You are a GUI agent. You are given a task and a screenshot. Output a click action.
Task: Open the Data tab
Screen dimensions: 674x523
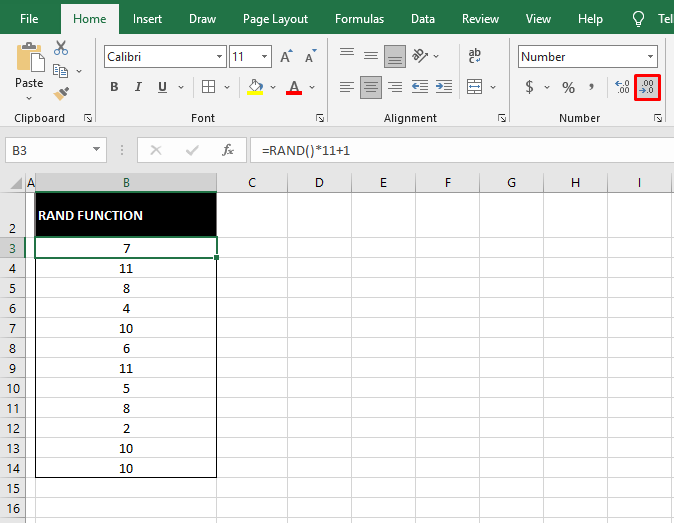(423, 19)
